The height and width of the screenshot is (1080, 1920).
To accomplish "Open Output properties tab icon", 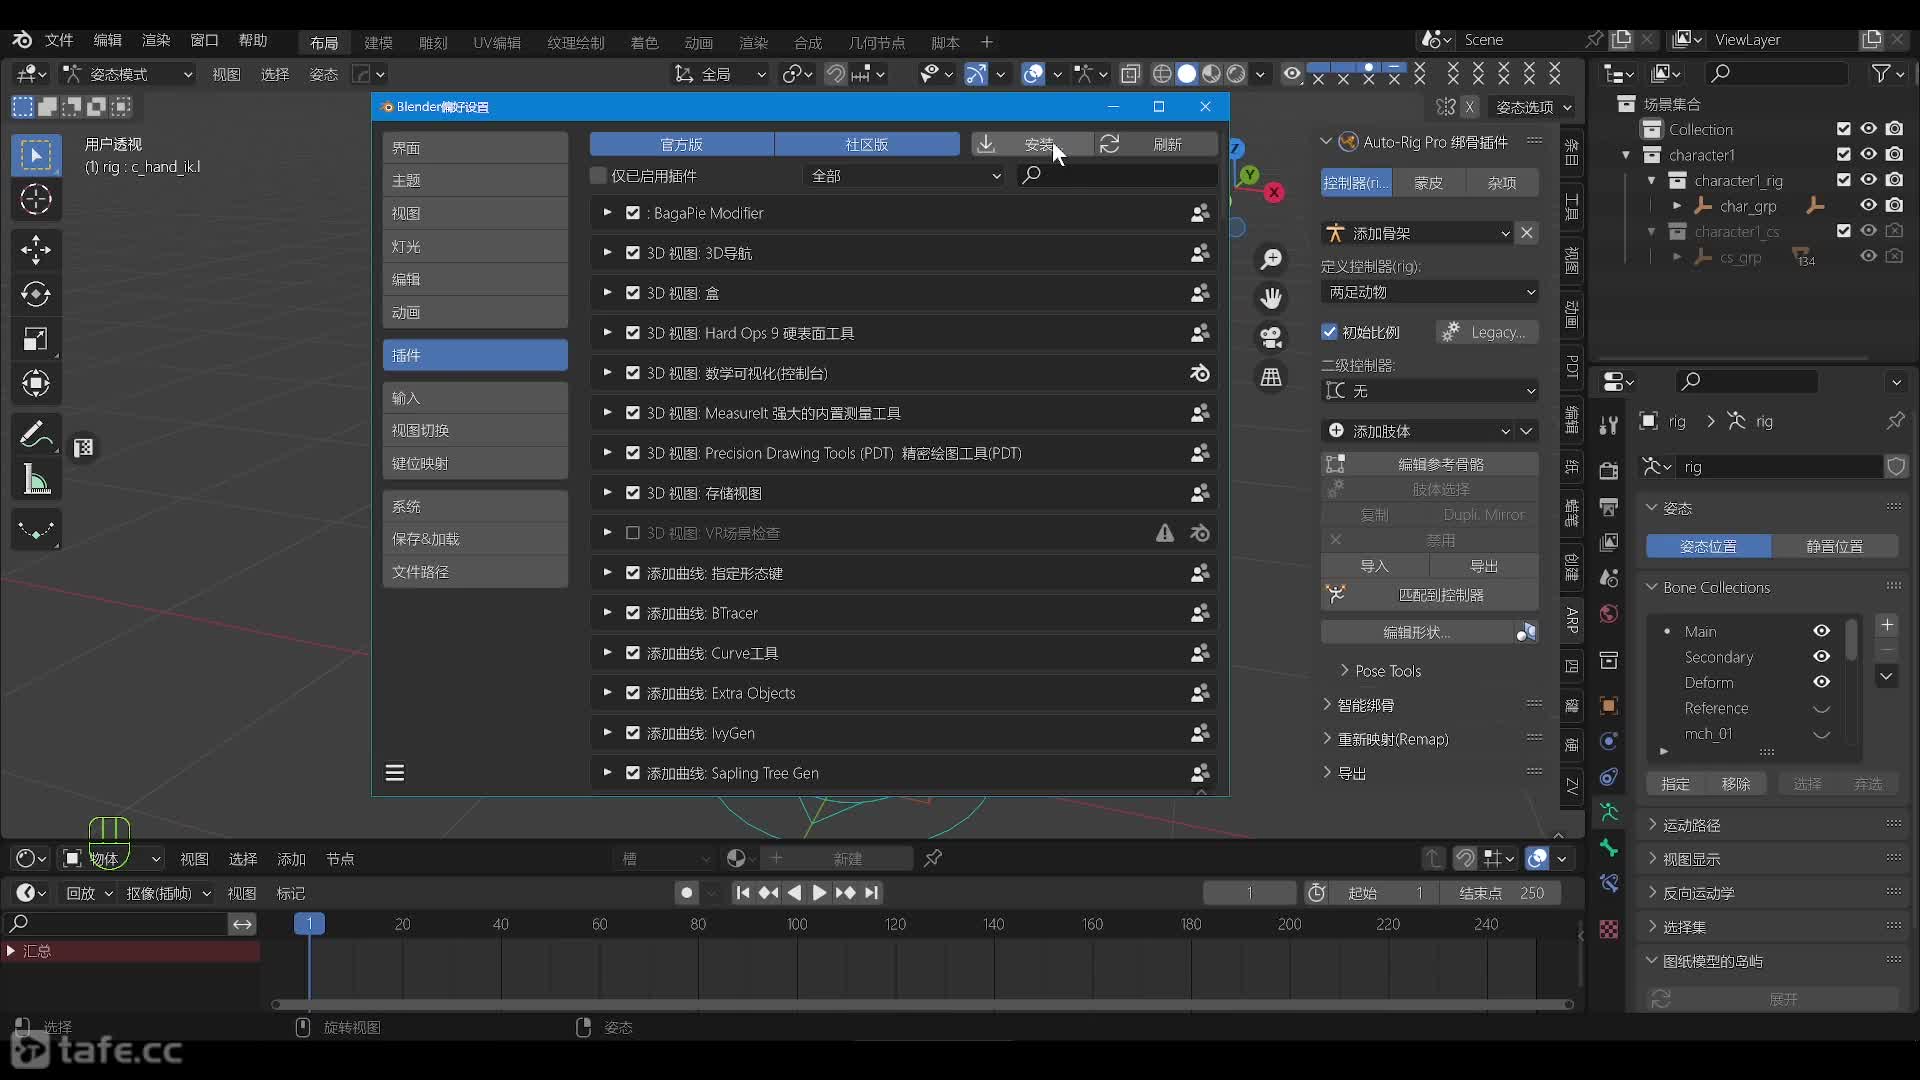I will coord(1608,506).
